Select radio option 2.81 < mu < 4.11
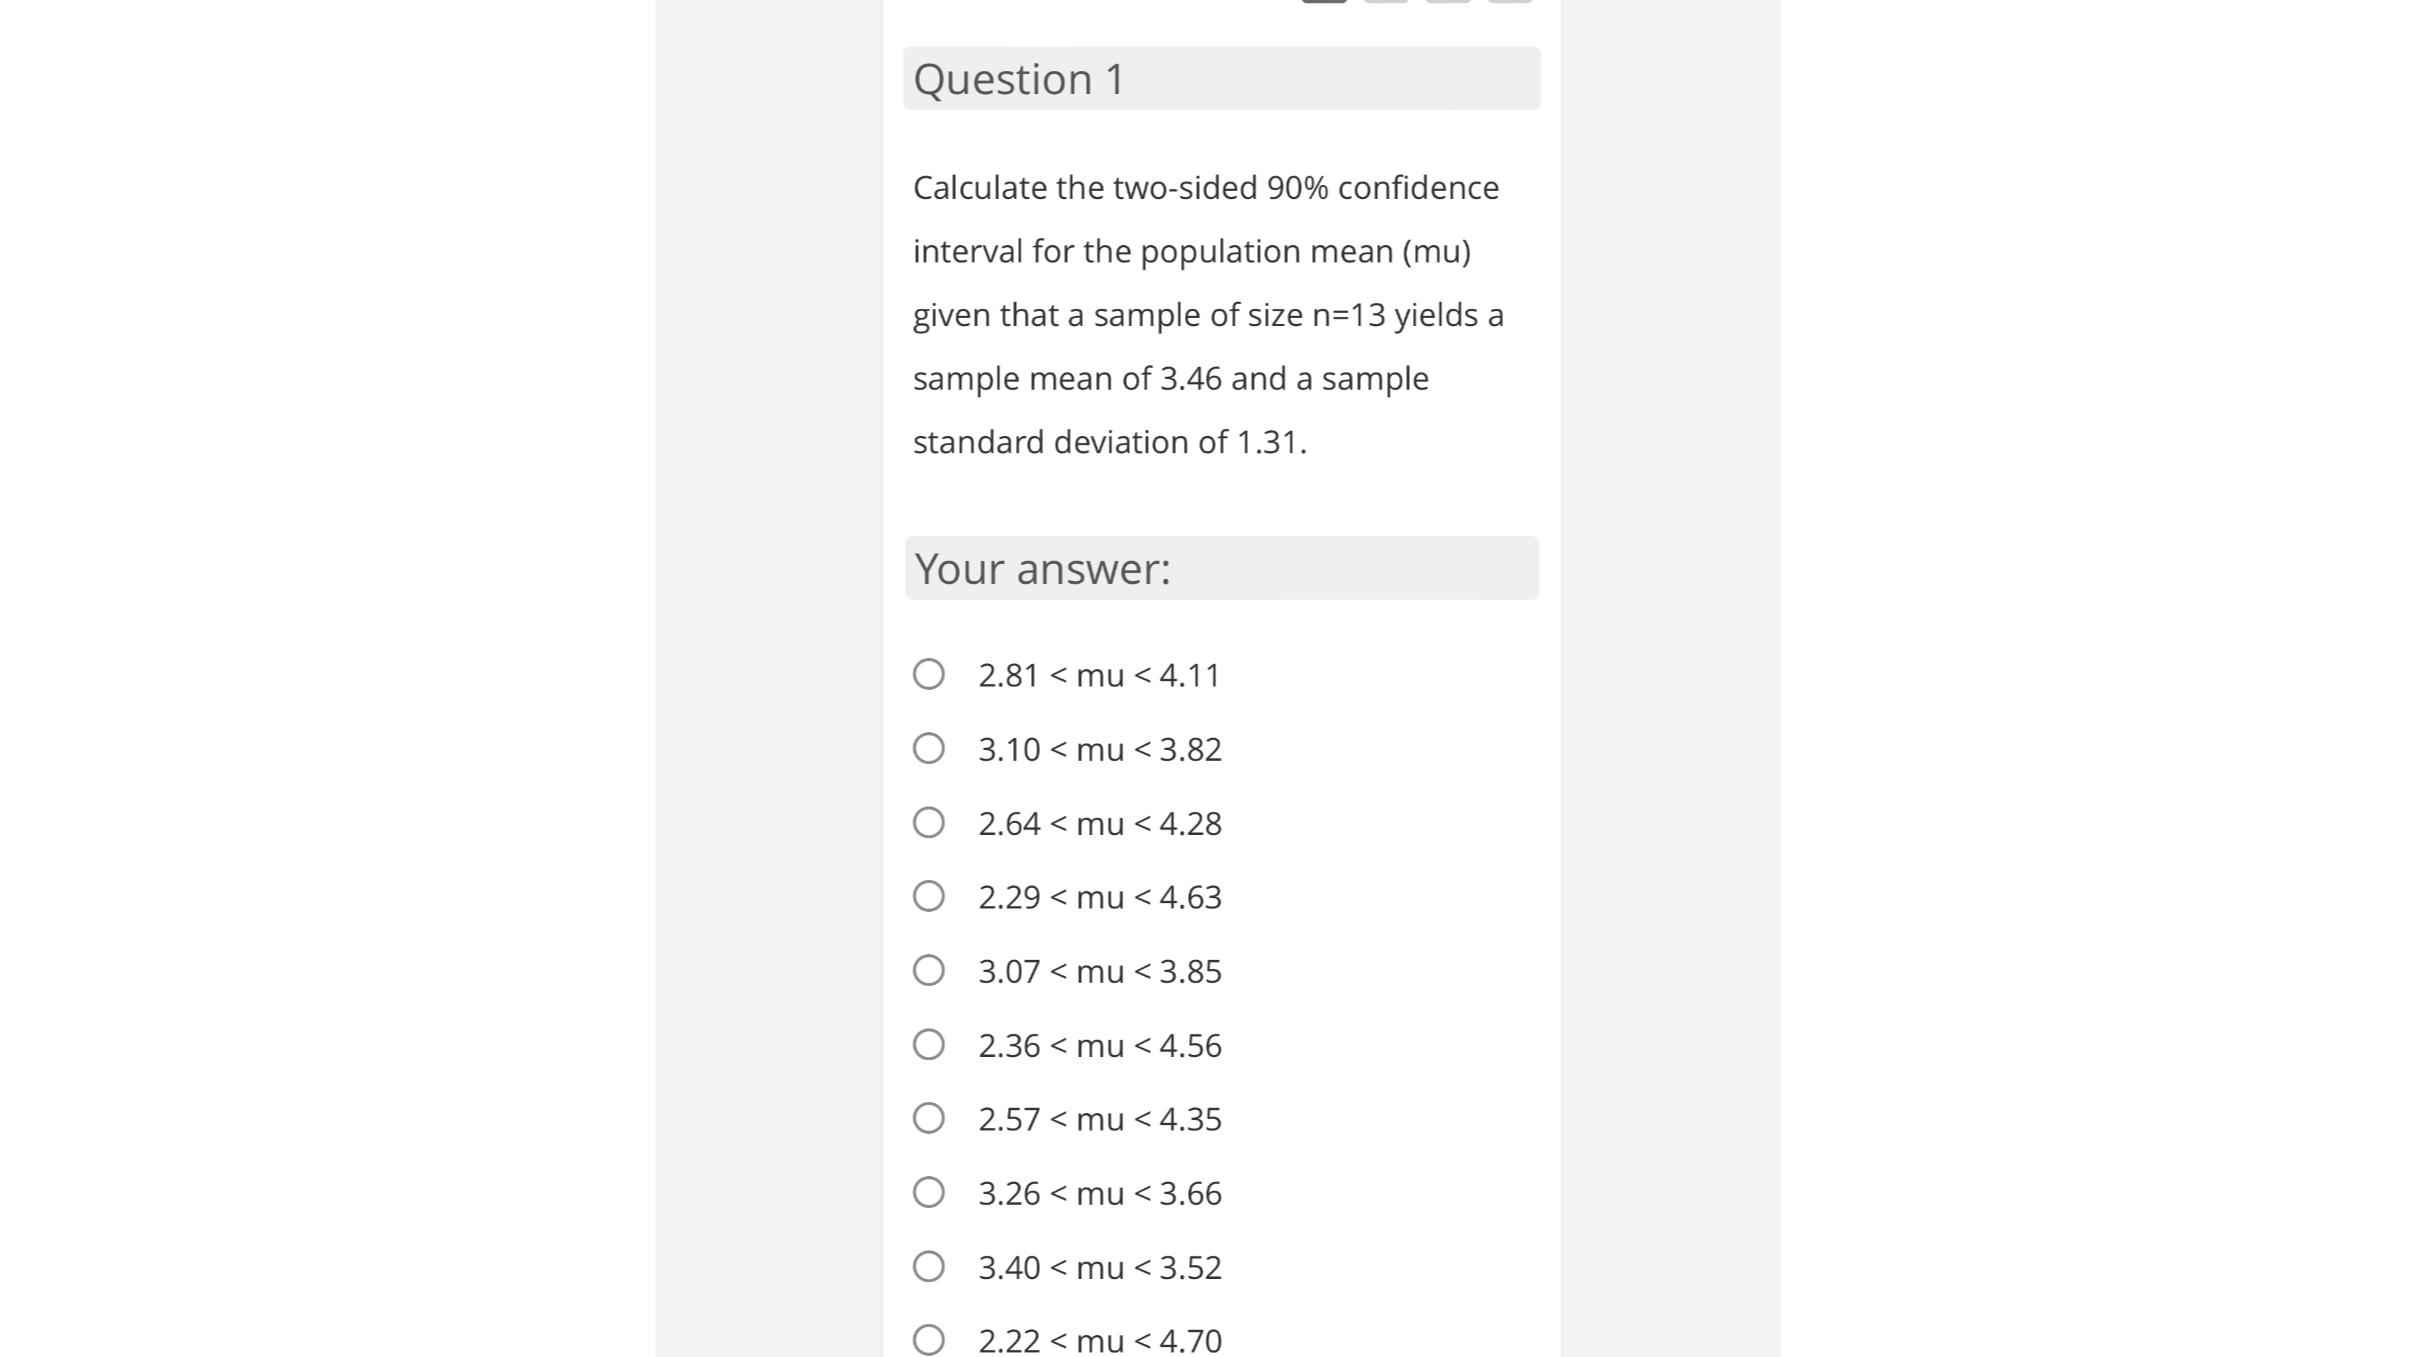The height and width of the screenshot is (1357, 2436). tap(928, 675)
